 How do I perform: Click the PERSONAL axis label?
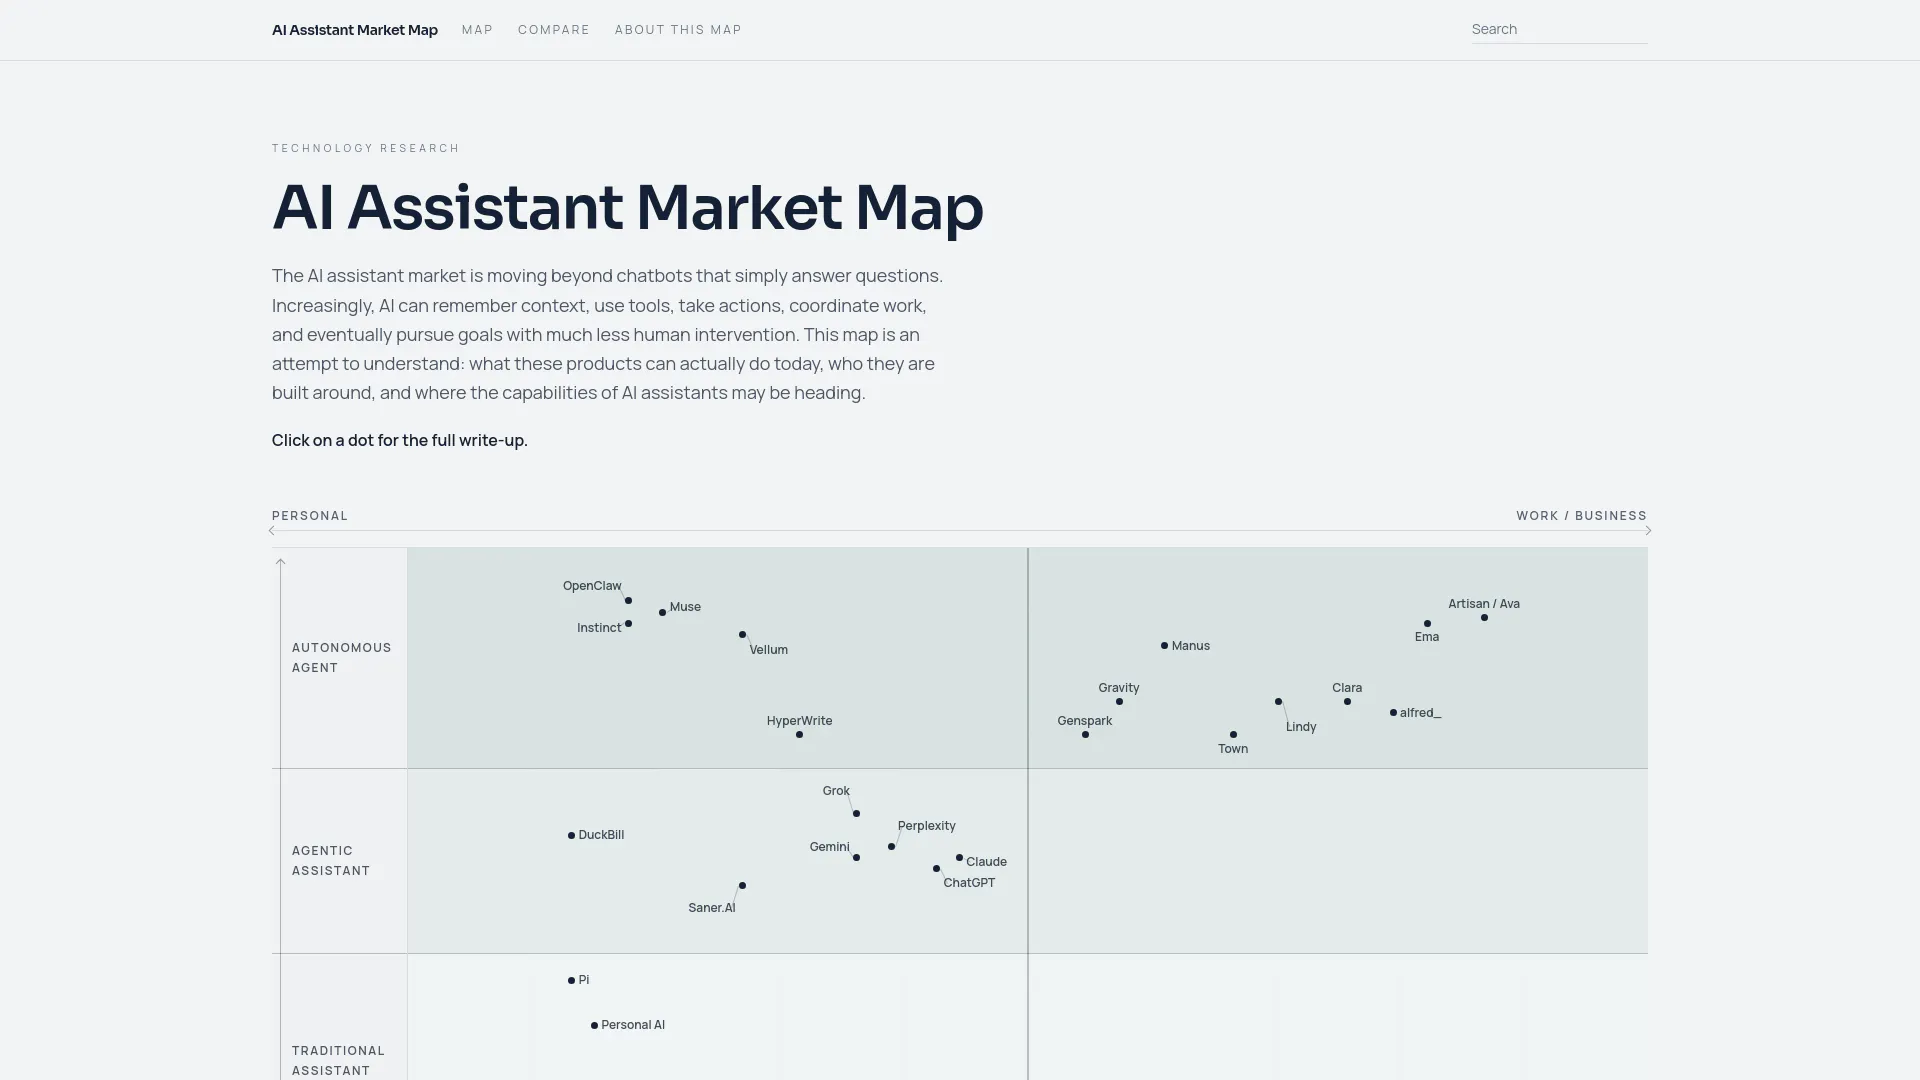click(310, 516)
